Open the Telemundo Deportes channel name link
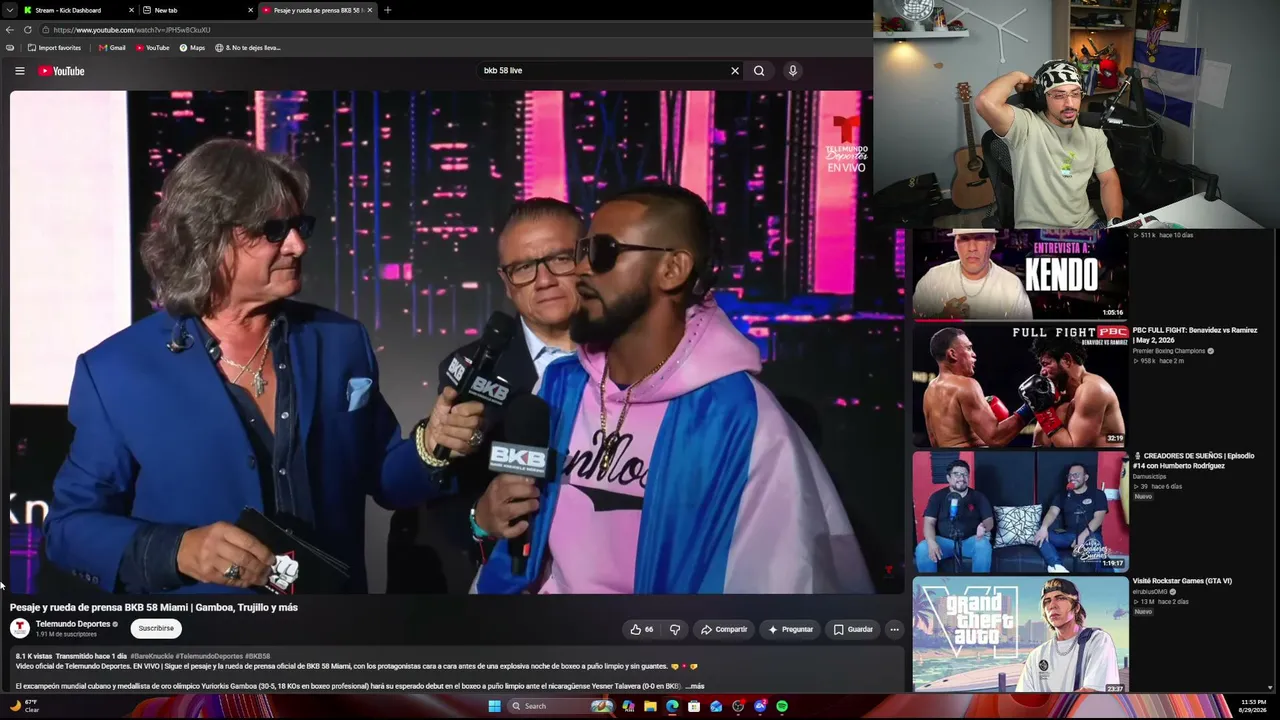The width and height of the screenshot is (1280, 720). point(73,624)
